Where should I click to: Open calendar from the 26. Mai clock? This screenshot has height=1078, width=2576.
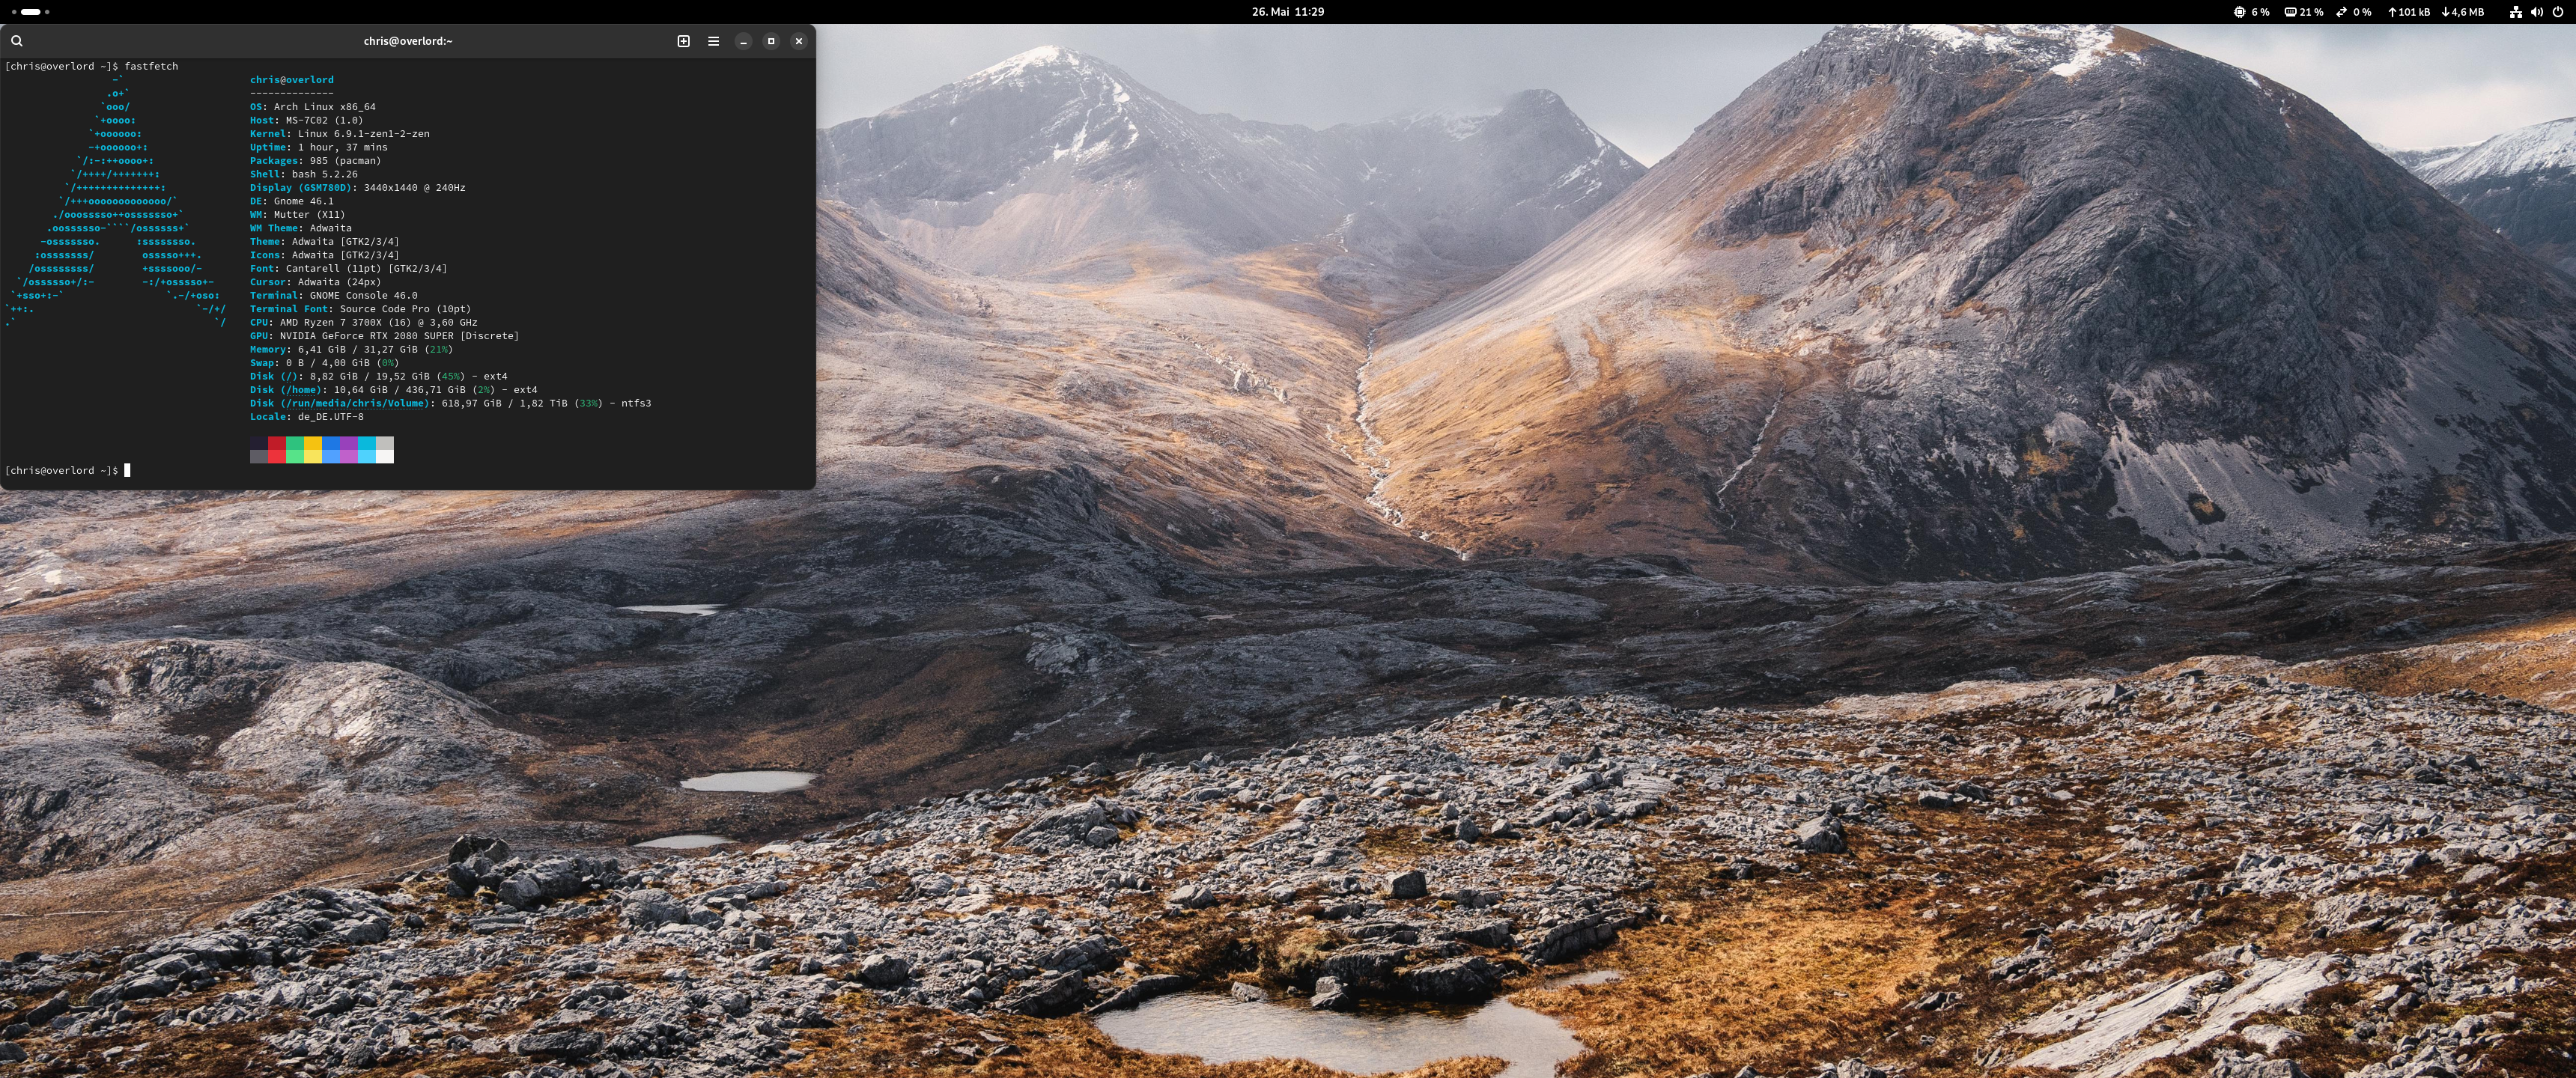1287,12
